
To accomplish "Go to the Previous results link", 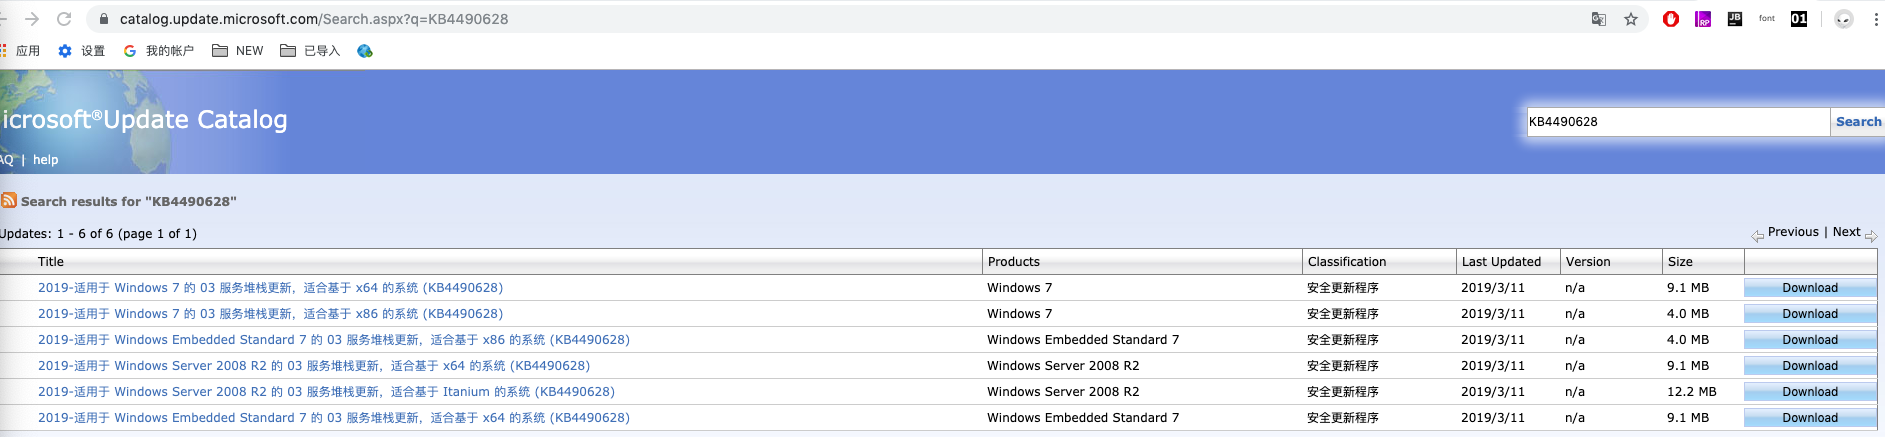I will (x=1793, y=232).
